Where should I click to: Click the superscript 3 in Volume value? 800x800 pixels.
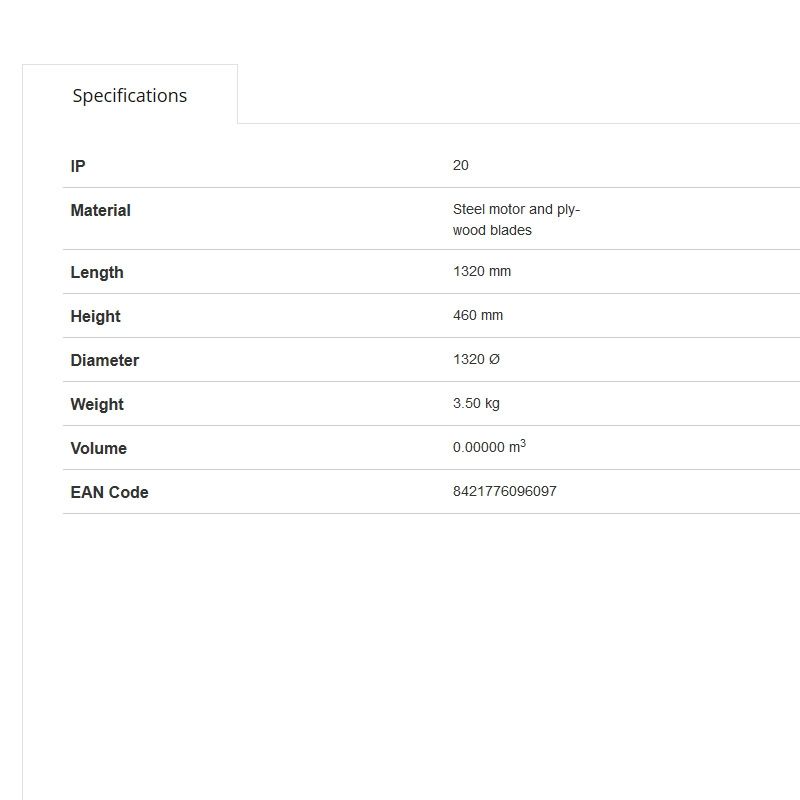tap(523, 443)
